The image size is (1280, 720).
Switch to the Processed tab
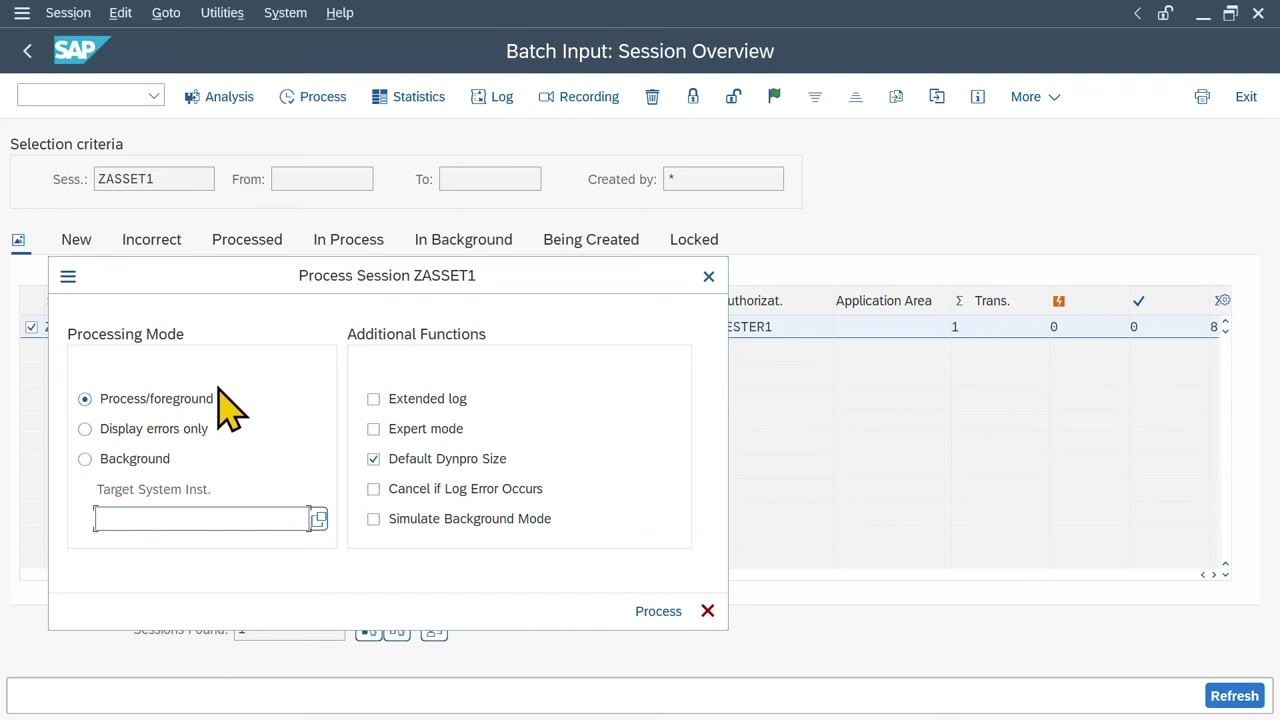pyautogui.click(x=247, y=239)
